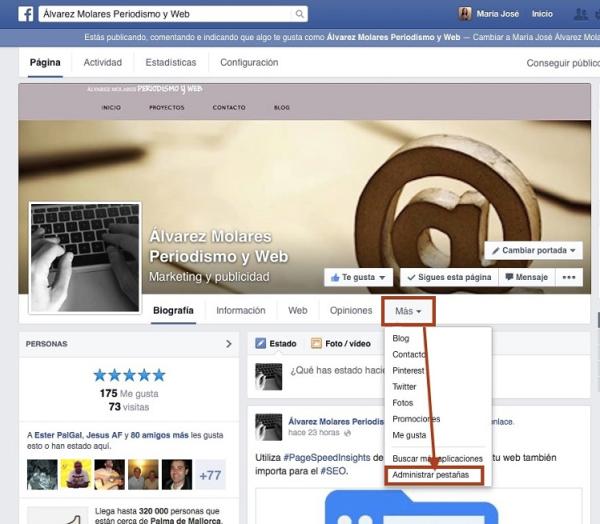Click the 175 Me gusta count
This screenshot has width=600, height=524.
point(129,393)
